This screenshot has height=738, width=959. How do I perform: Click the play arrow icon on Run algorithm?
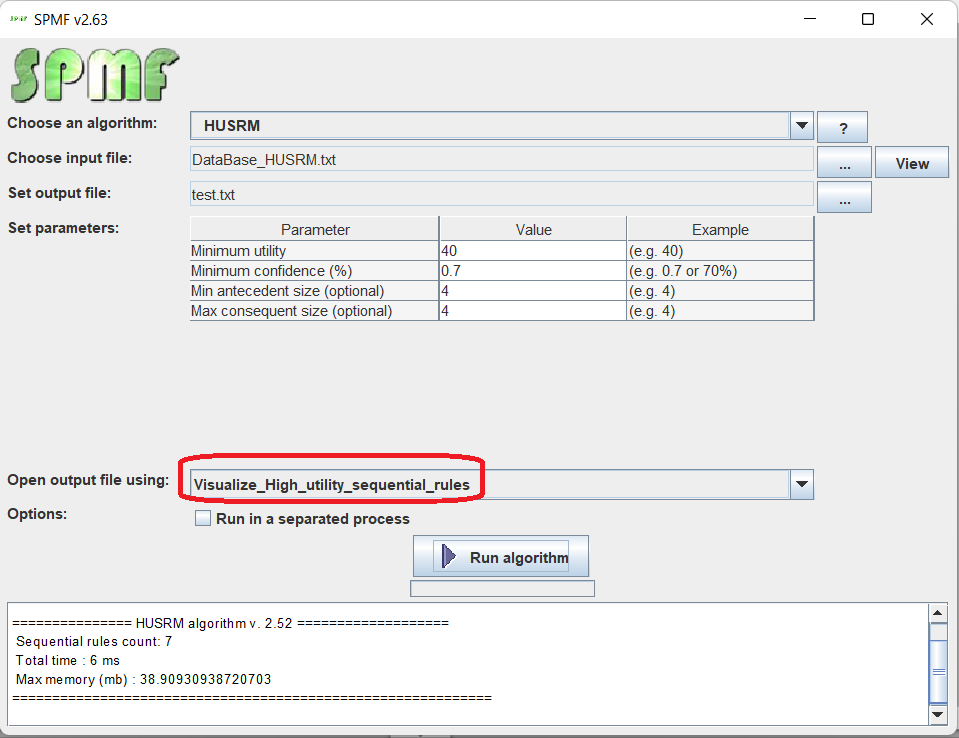(x=449, y=557)
